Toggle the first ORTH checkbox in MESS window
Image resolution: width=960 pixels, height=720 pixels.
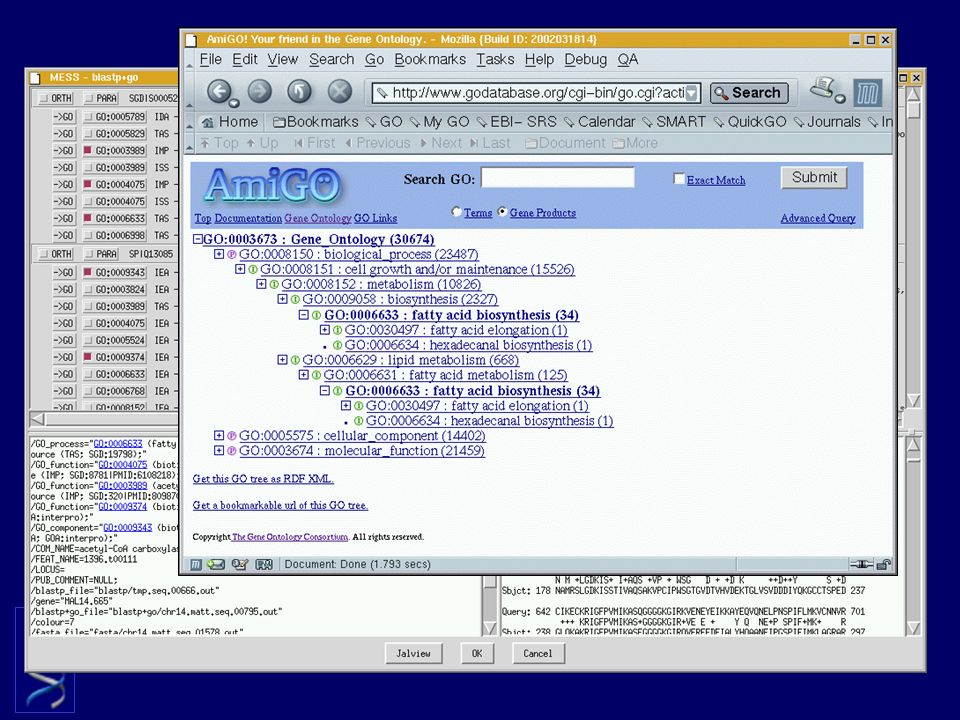[43, 98]
